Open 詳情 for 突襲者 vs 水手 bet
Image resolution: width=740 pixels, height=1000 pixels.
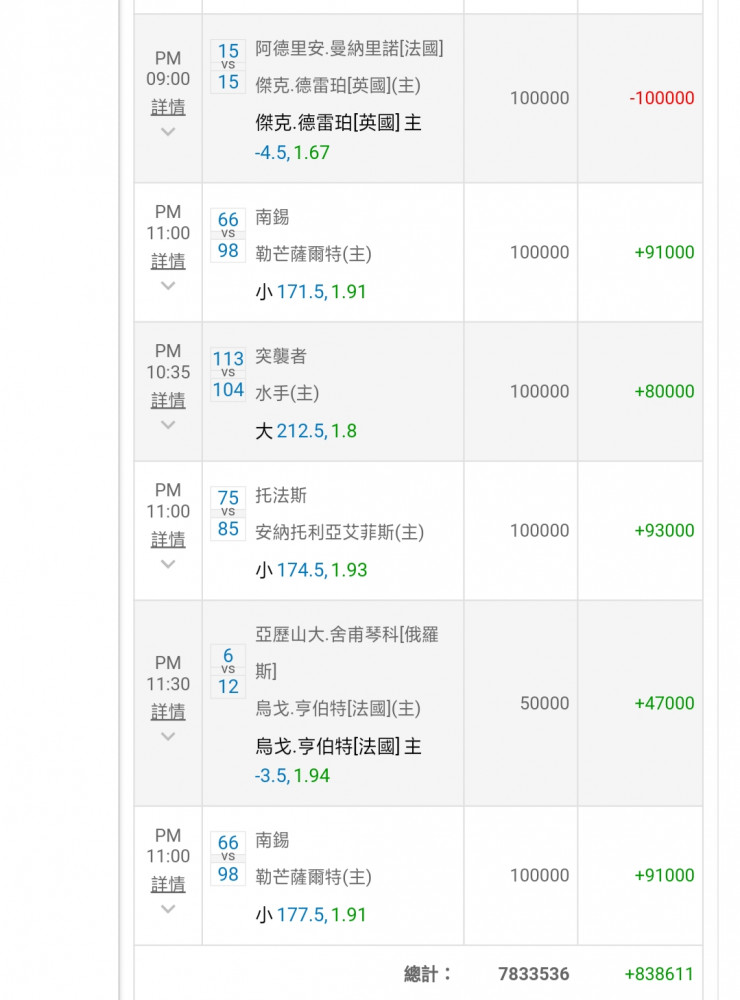tap(168, 400)
